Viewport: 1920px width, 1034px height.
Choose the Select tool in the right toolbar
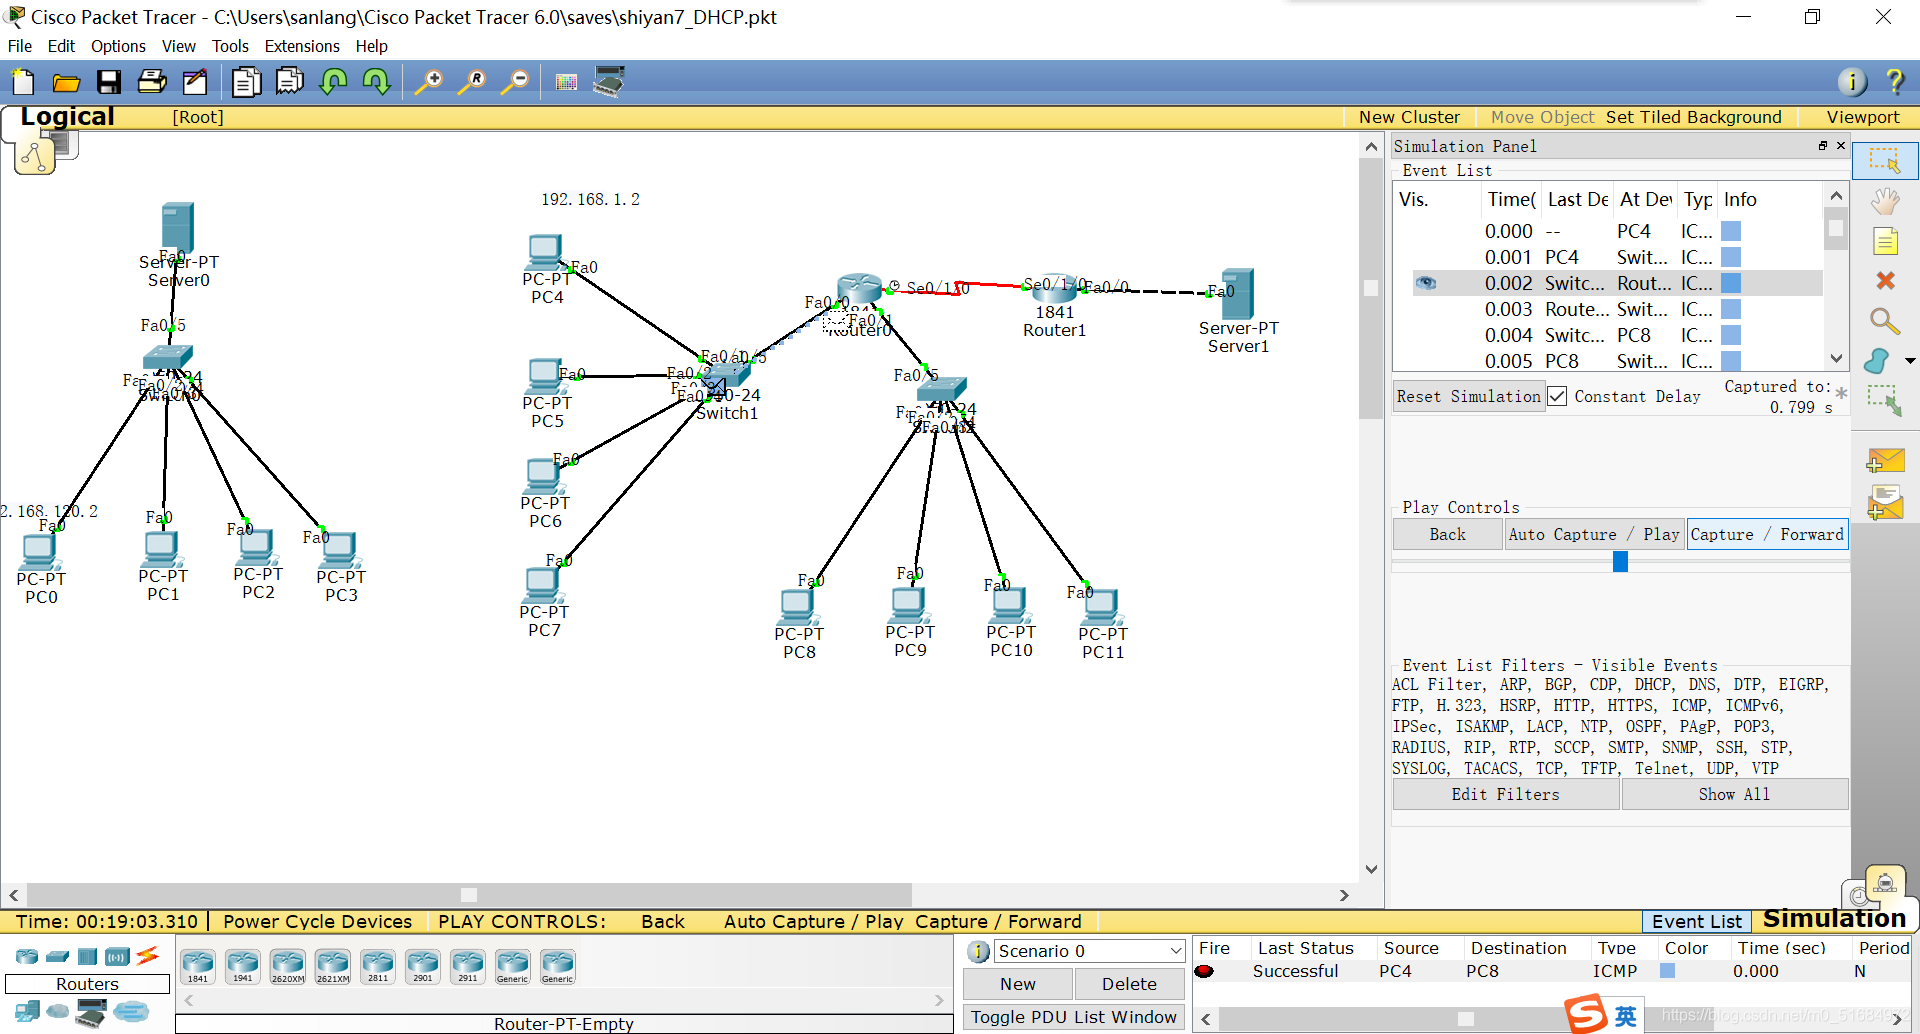pyautogui.click(x=1885, y=161)
